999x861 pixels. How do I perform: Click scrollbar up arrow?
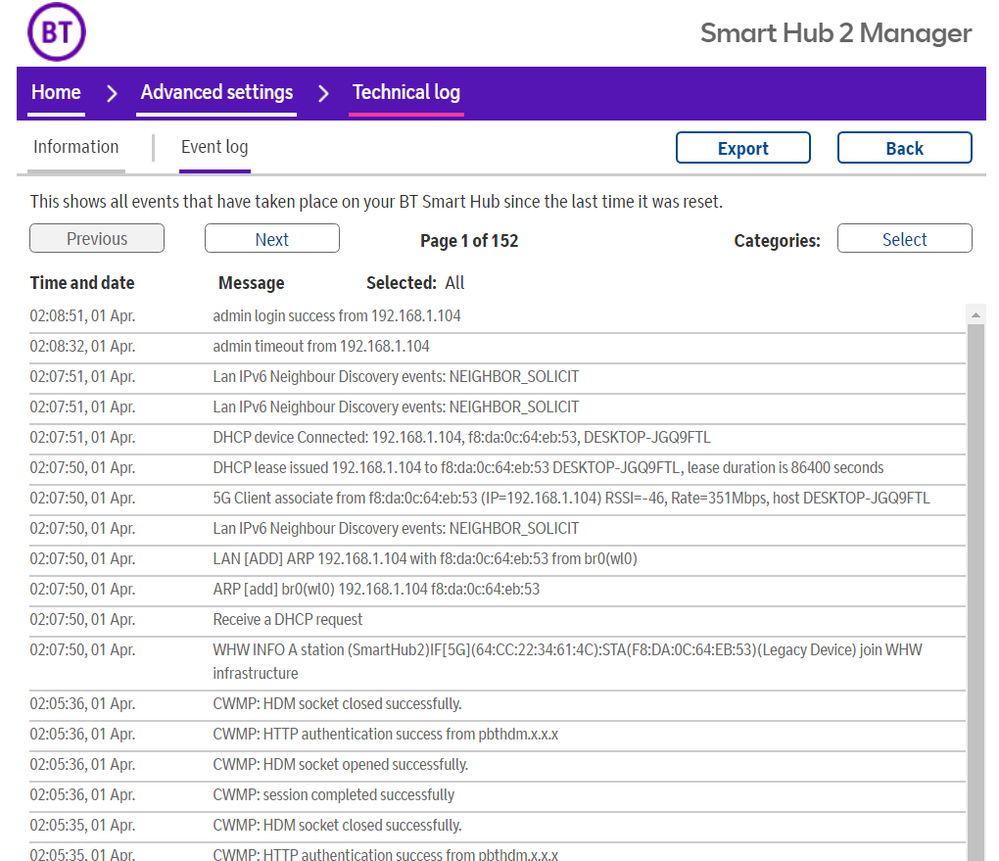975,315
